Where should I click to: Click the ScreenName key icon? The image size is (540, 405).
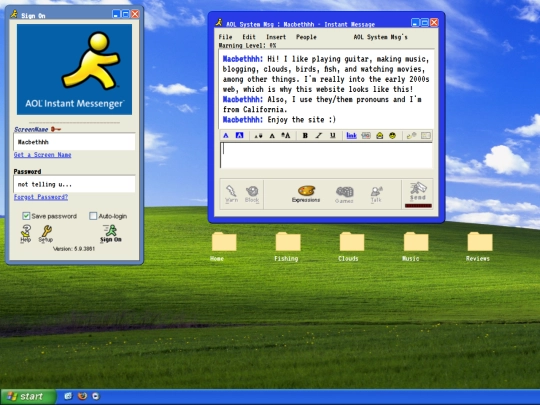click(x=56, y=129)
